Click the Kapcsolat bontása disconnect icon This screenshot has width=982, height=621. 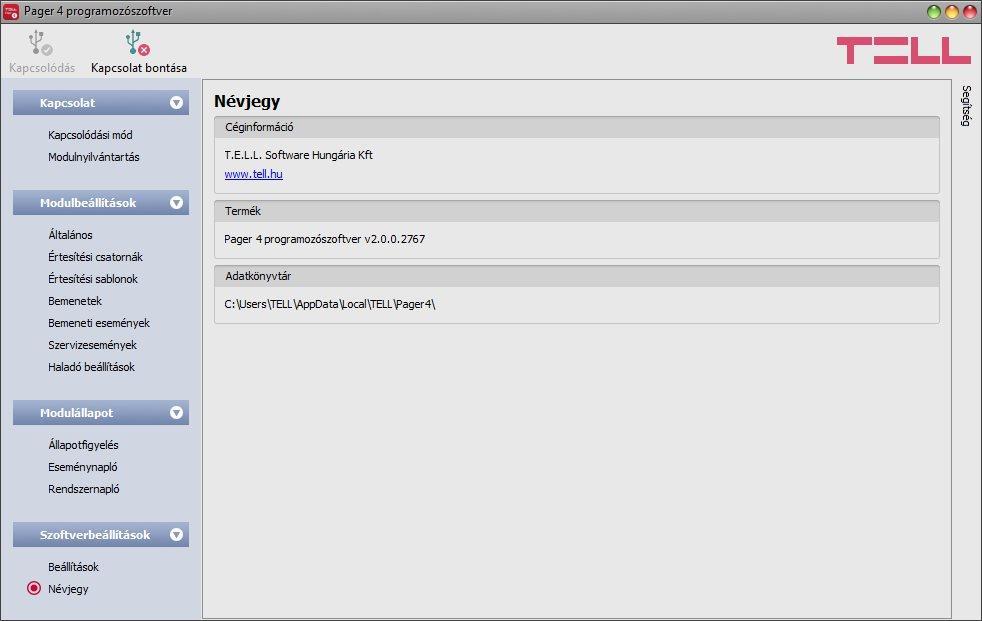138,43
